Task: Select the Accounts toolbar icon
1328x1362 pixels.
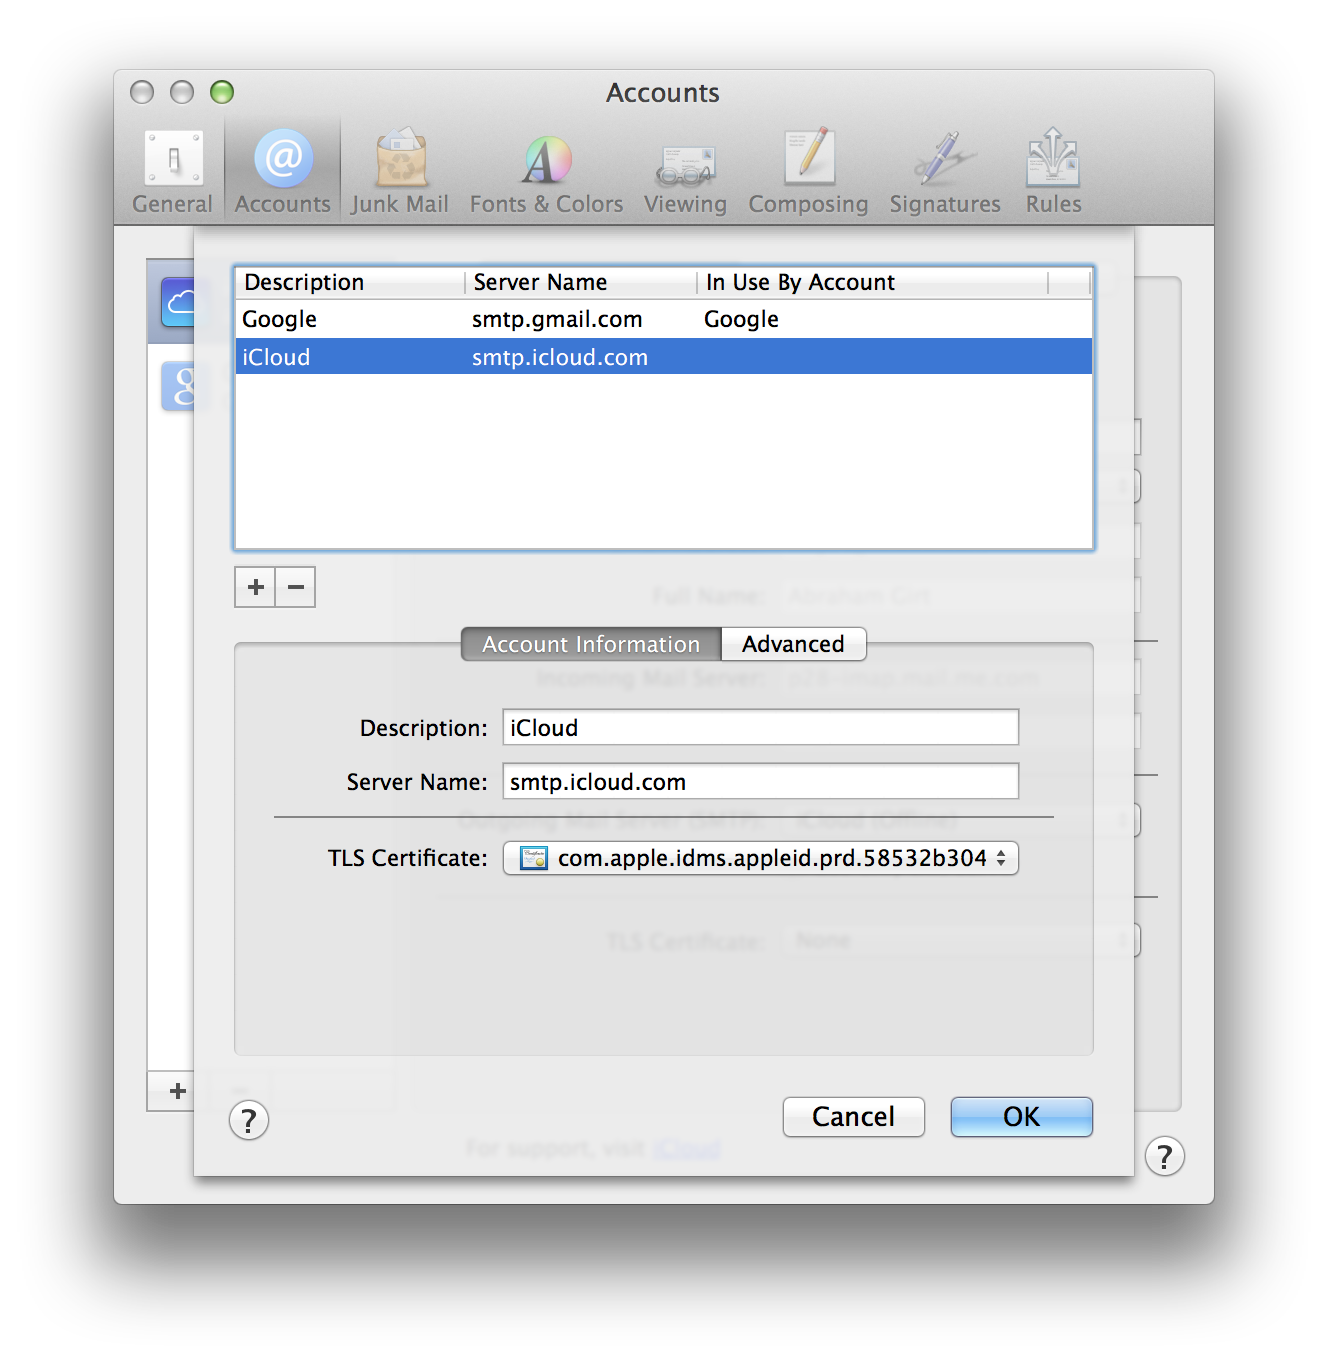Action: [283, 172]
